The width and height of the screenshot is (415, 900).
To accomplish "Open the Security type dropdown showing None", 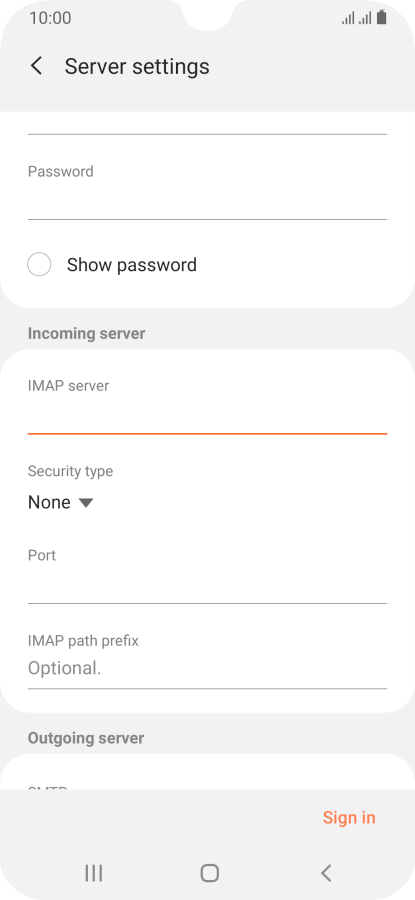I will (x=61, y=502).
